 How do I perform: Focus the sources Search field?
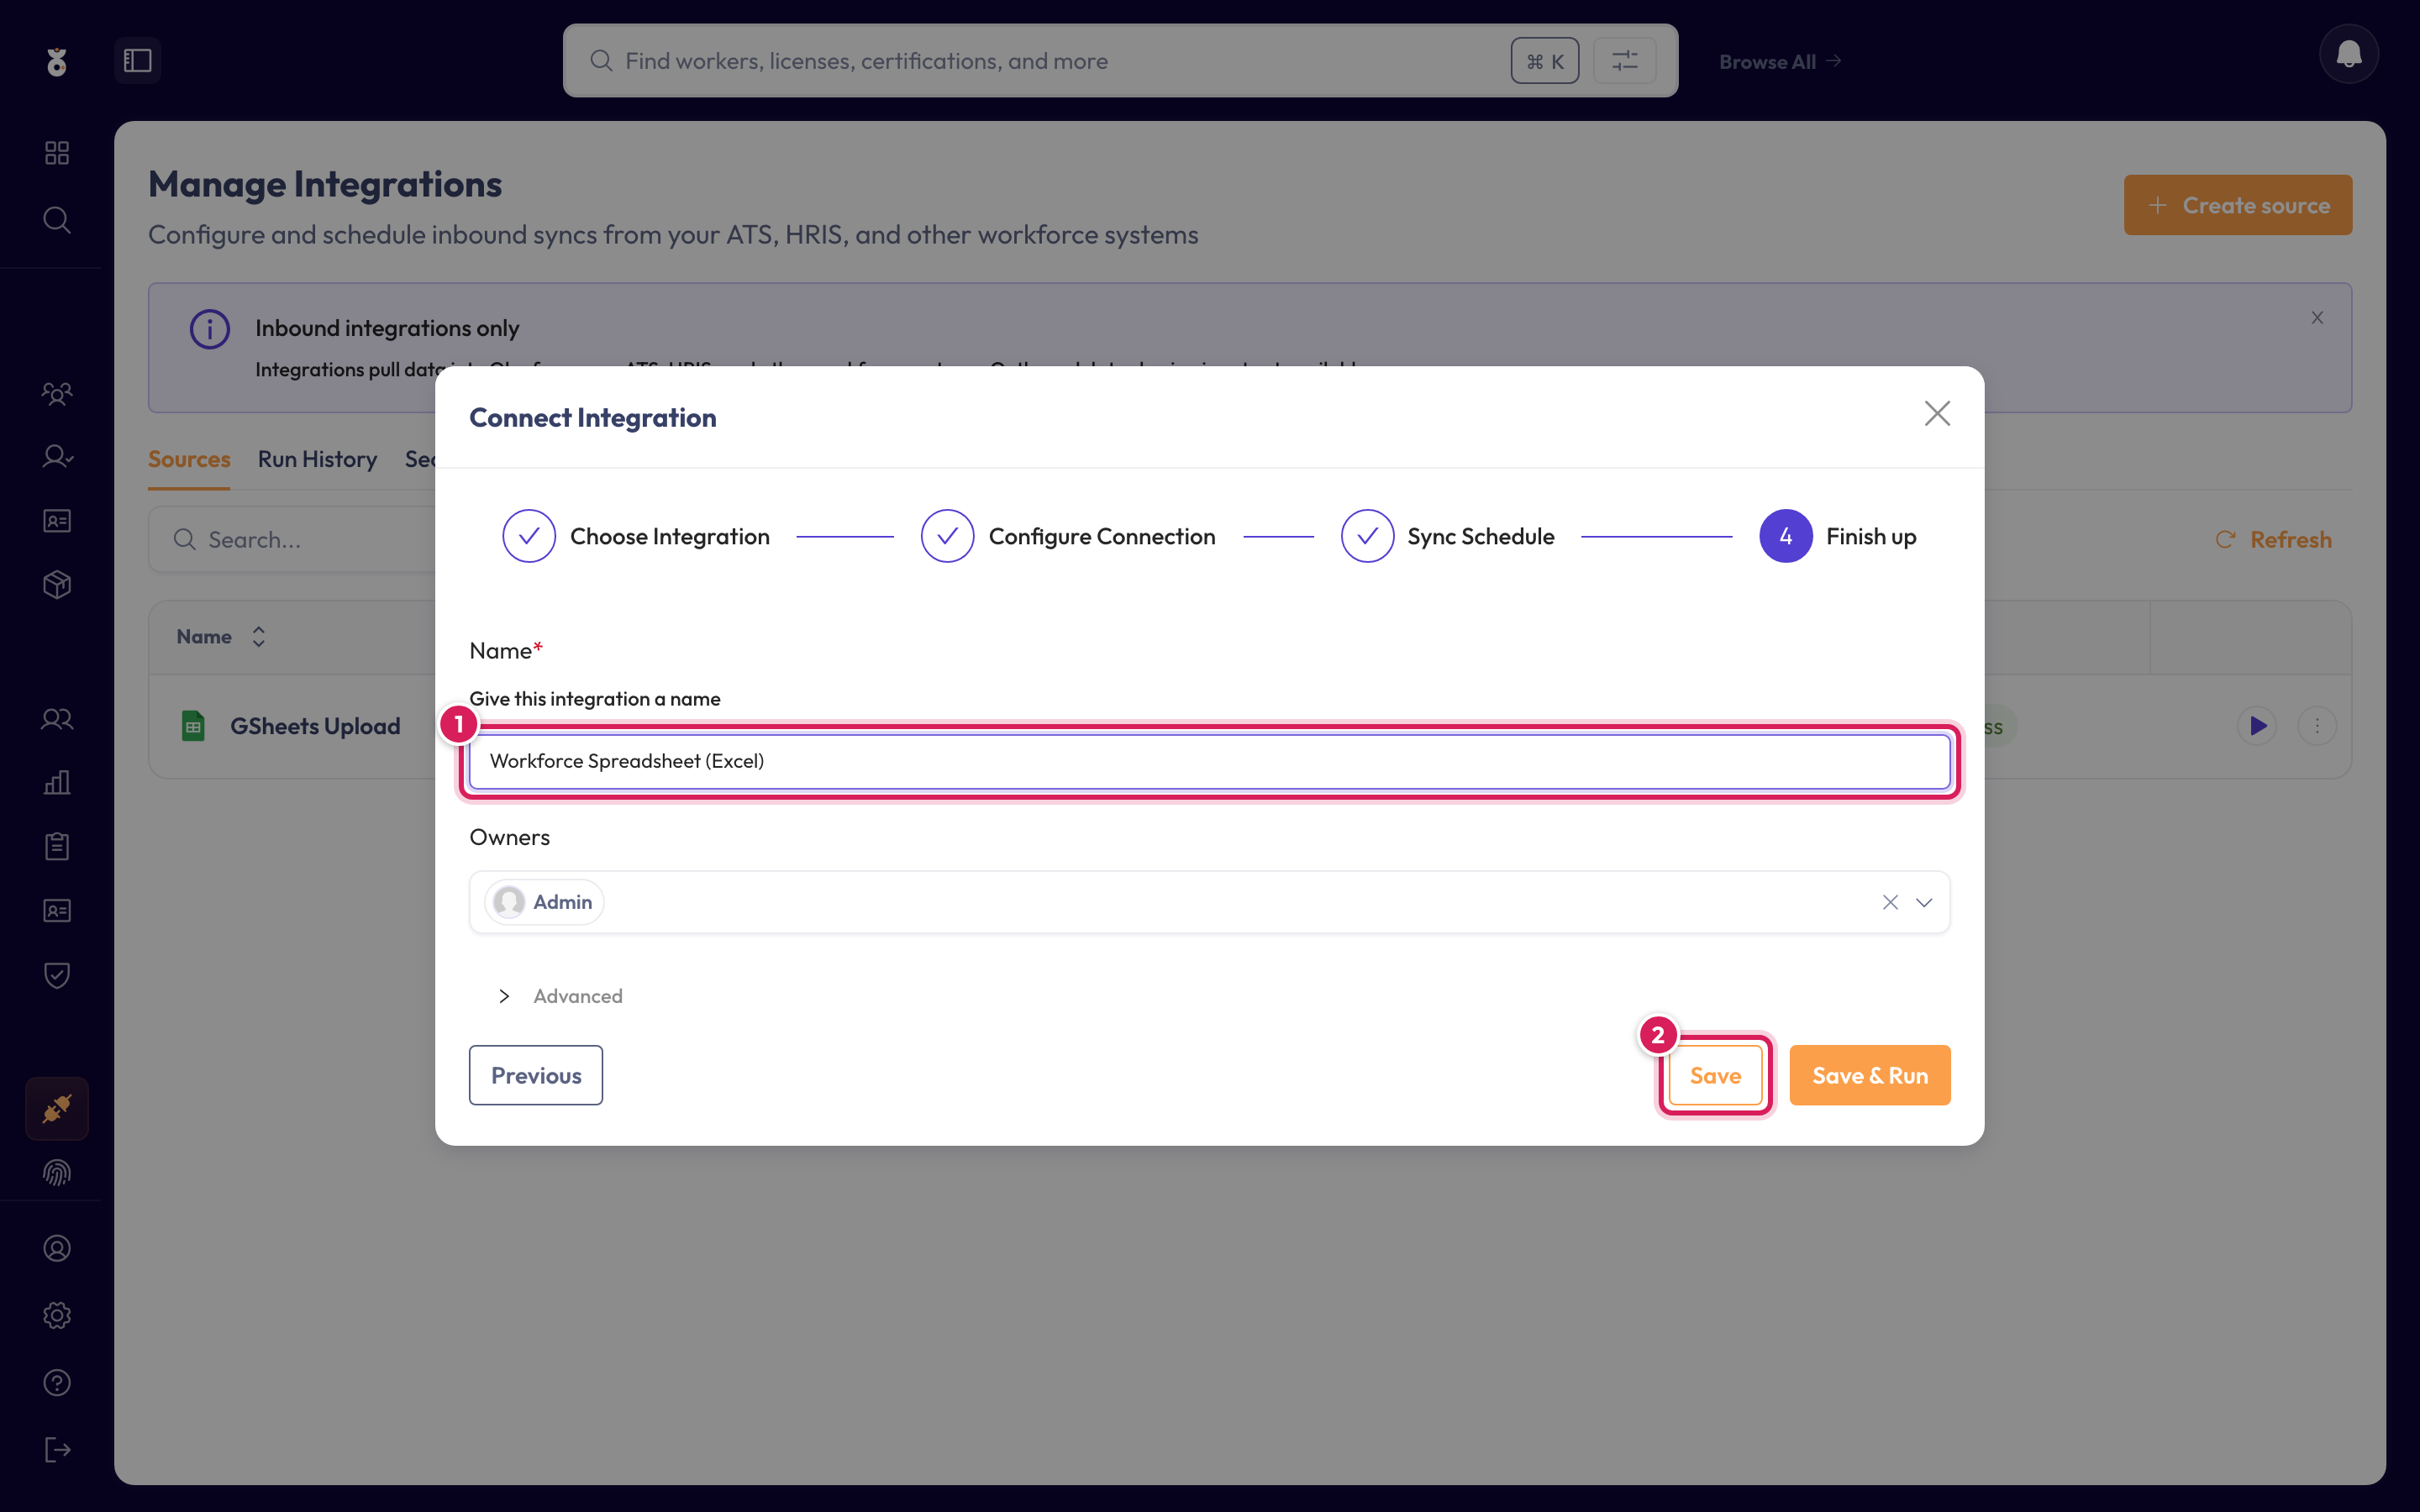click(x=293, y=539)
